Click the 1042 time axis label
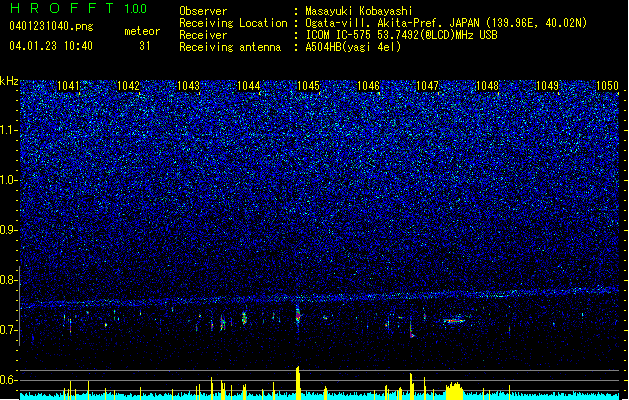 click(x=128, y=86)
